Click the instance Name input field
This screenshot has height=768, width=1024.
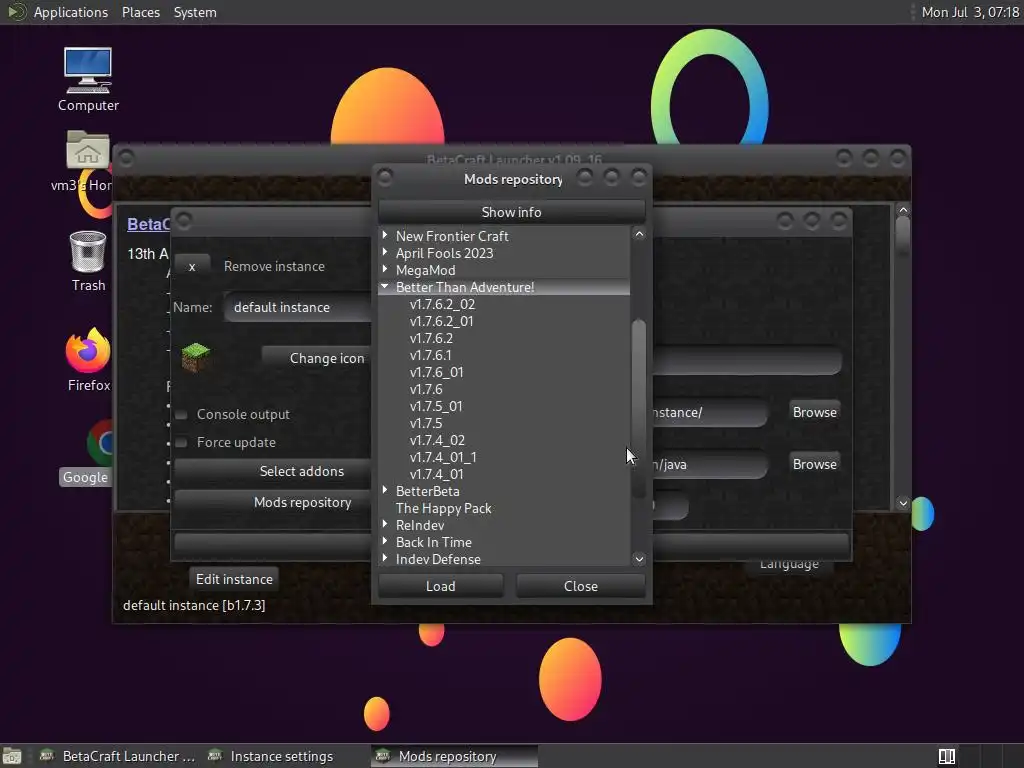pos(298,308)
